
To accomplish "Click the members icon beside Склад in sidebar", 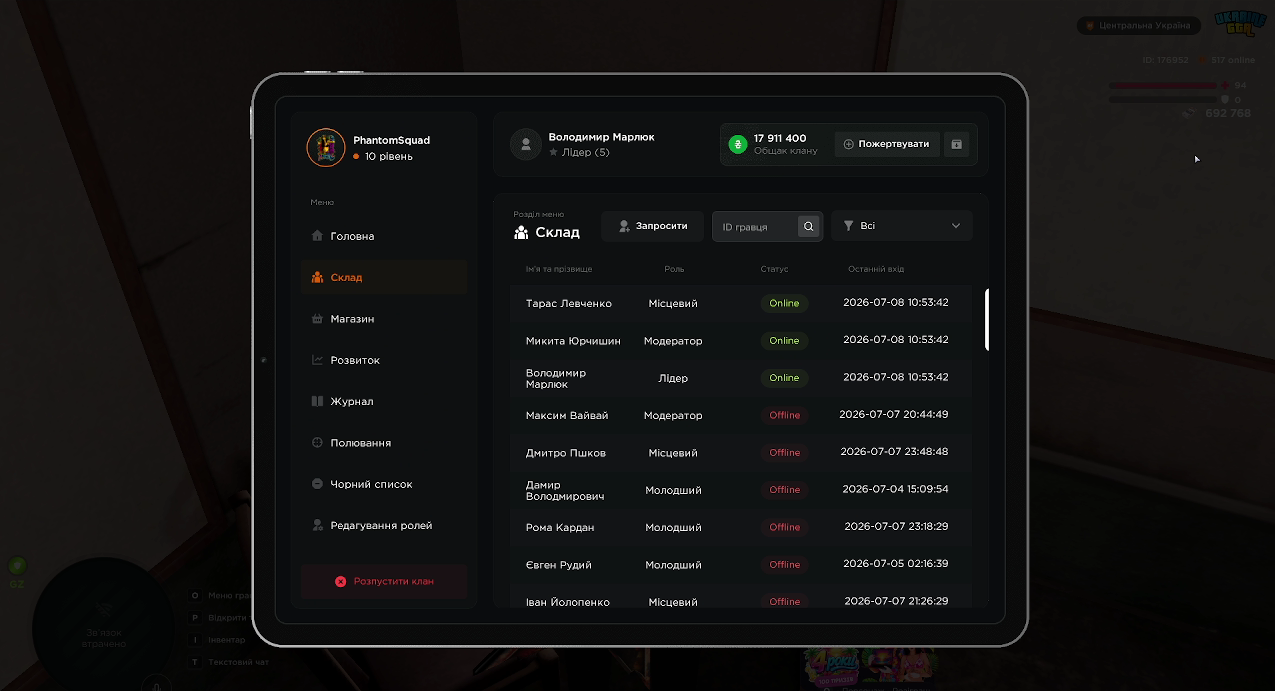I will tap(317, 277).
